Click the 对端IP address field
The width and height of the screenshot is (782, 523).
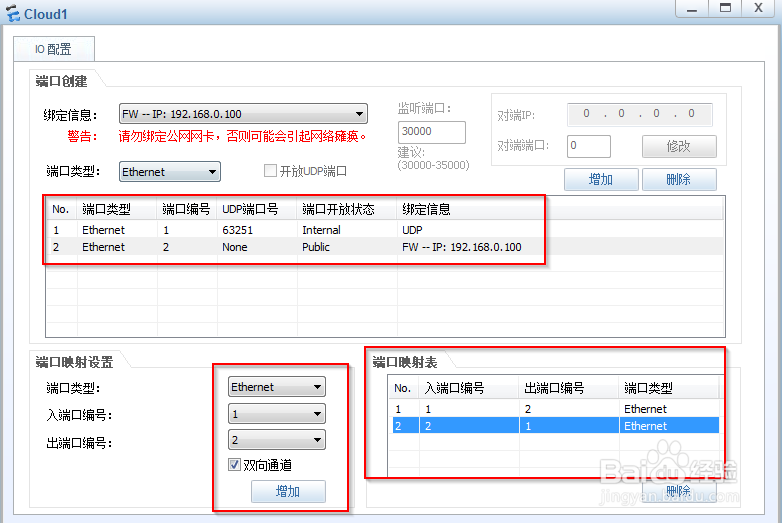coord(639,114)
